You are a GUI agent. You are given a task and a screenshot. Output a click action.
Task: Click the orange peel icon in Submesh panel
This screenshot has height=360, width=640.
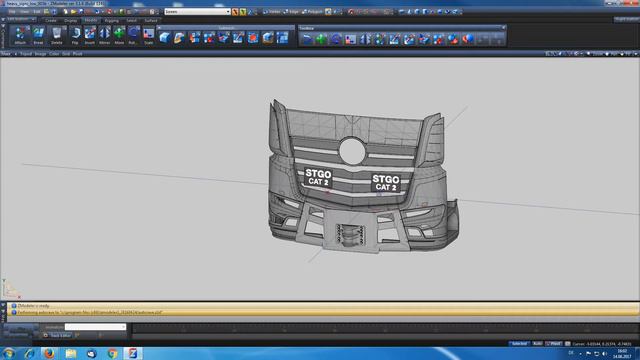pyautogui.click(x=179, y=38)
